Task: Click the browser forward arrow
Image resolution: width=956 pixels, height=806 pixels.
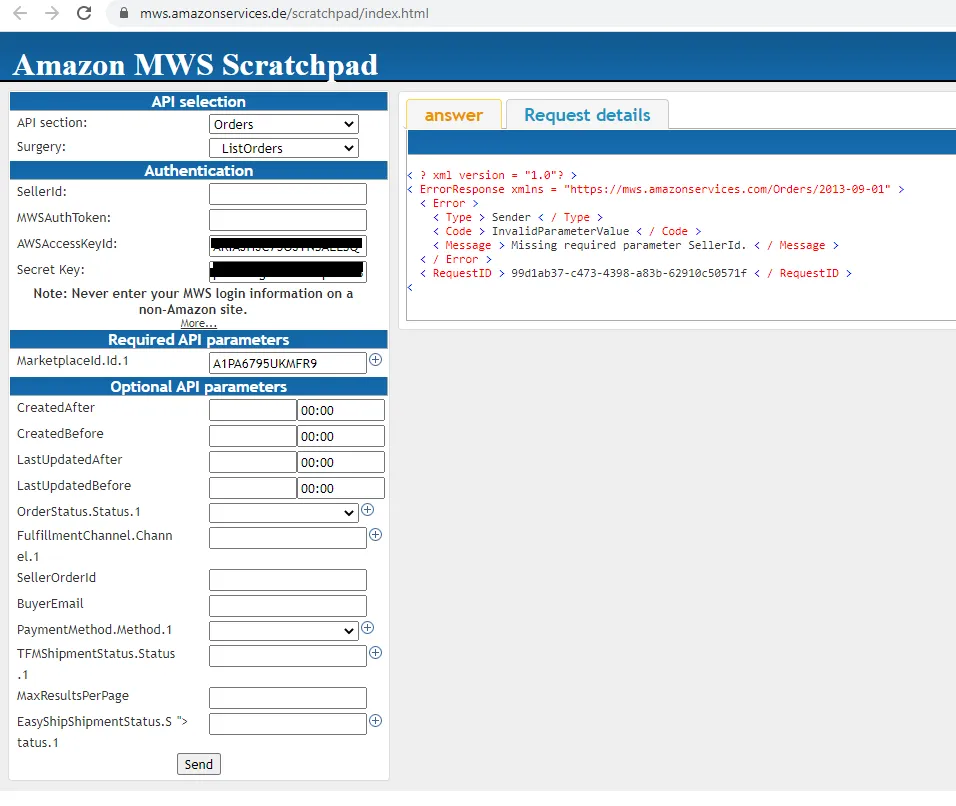Action: click(x=52, y=13)
